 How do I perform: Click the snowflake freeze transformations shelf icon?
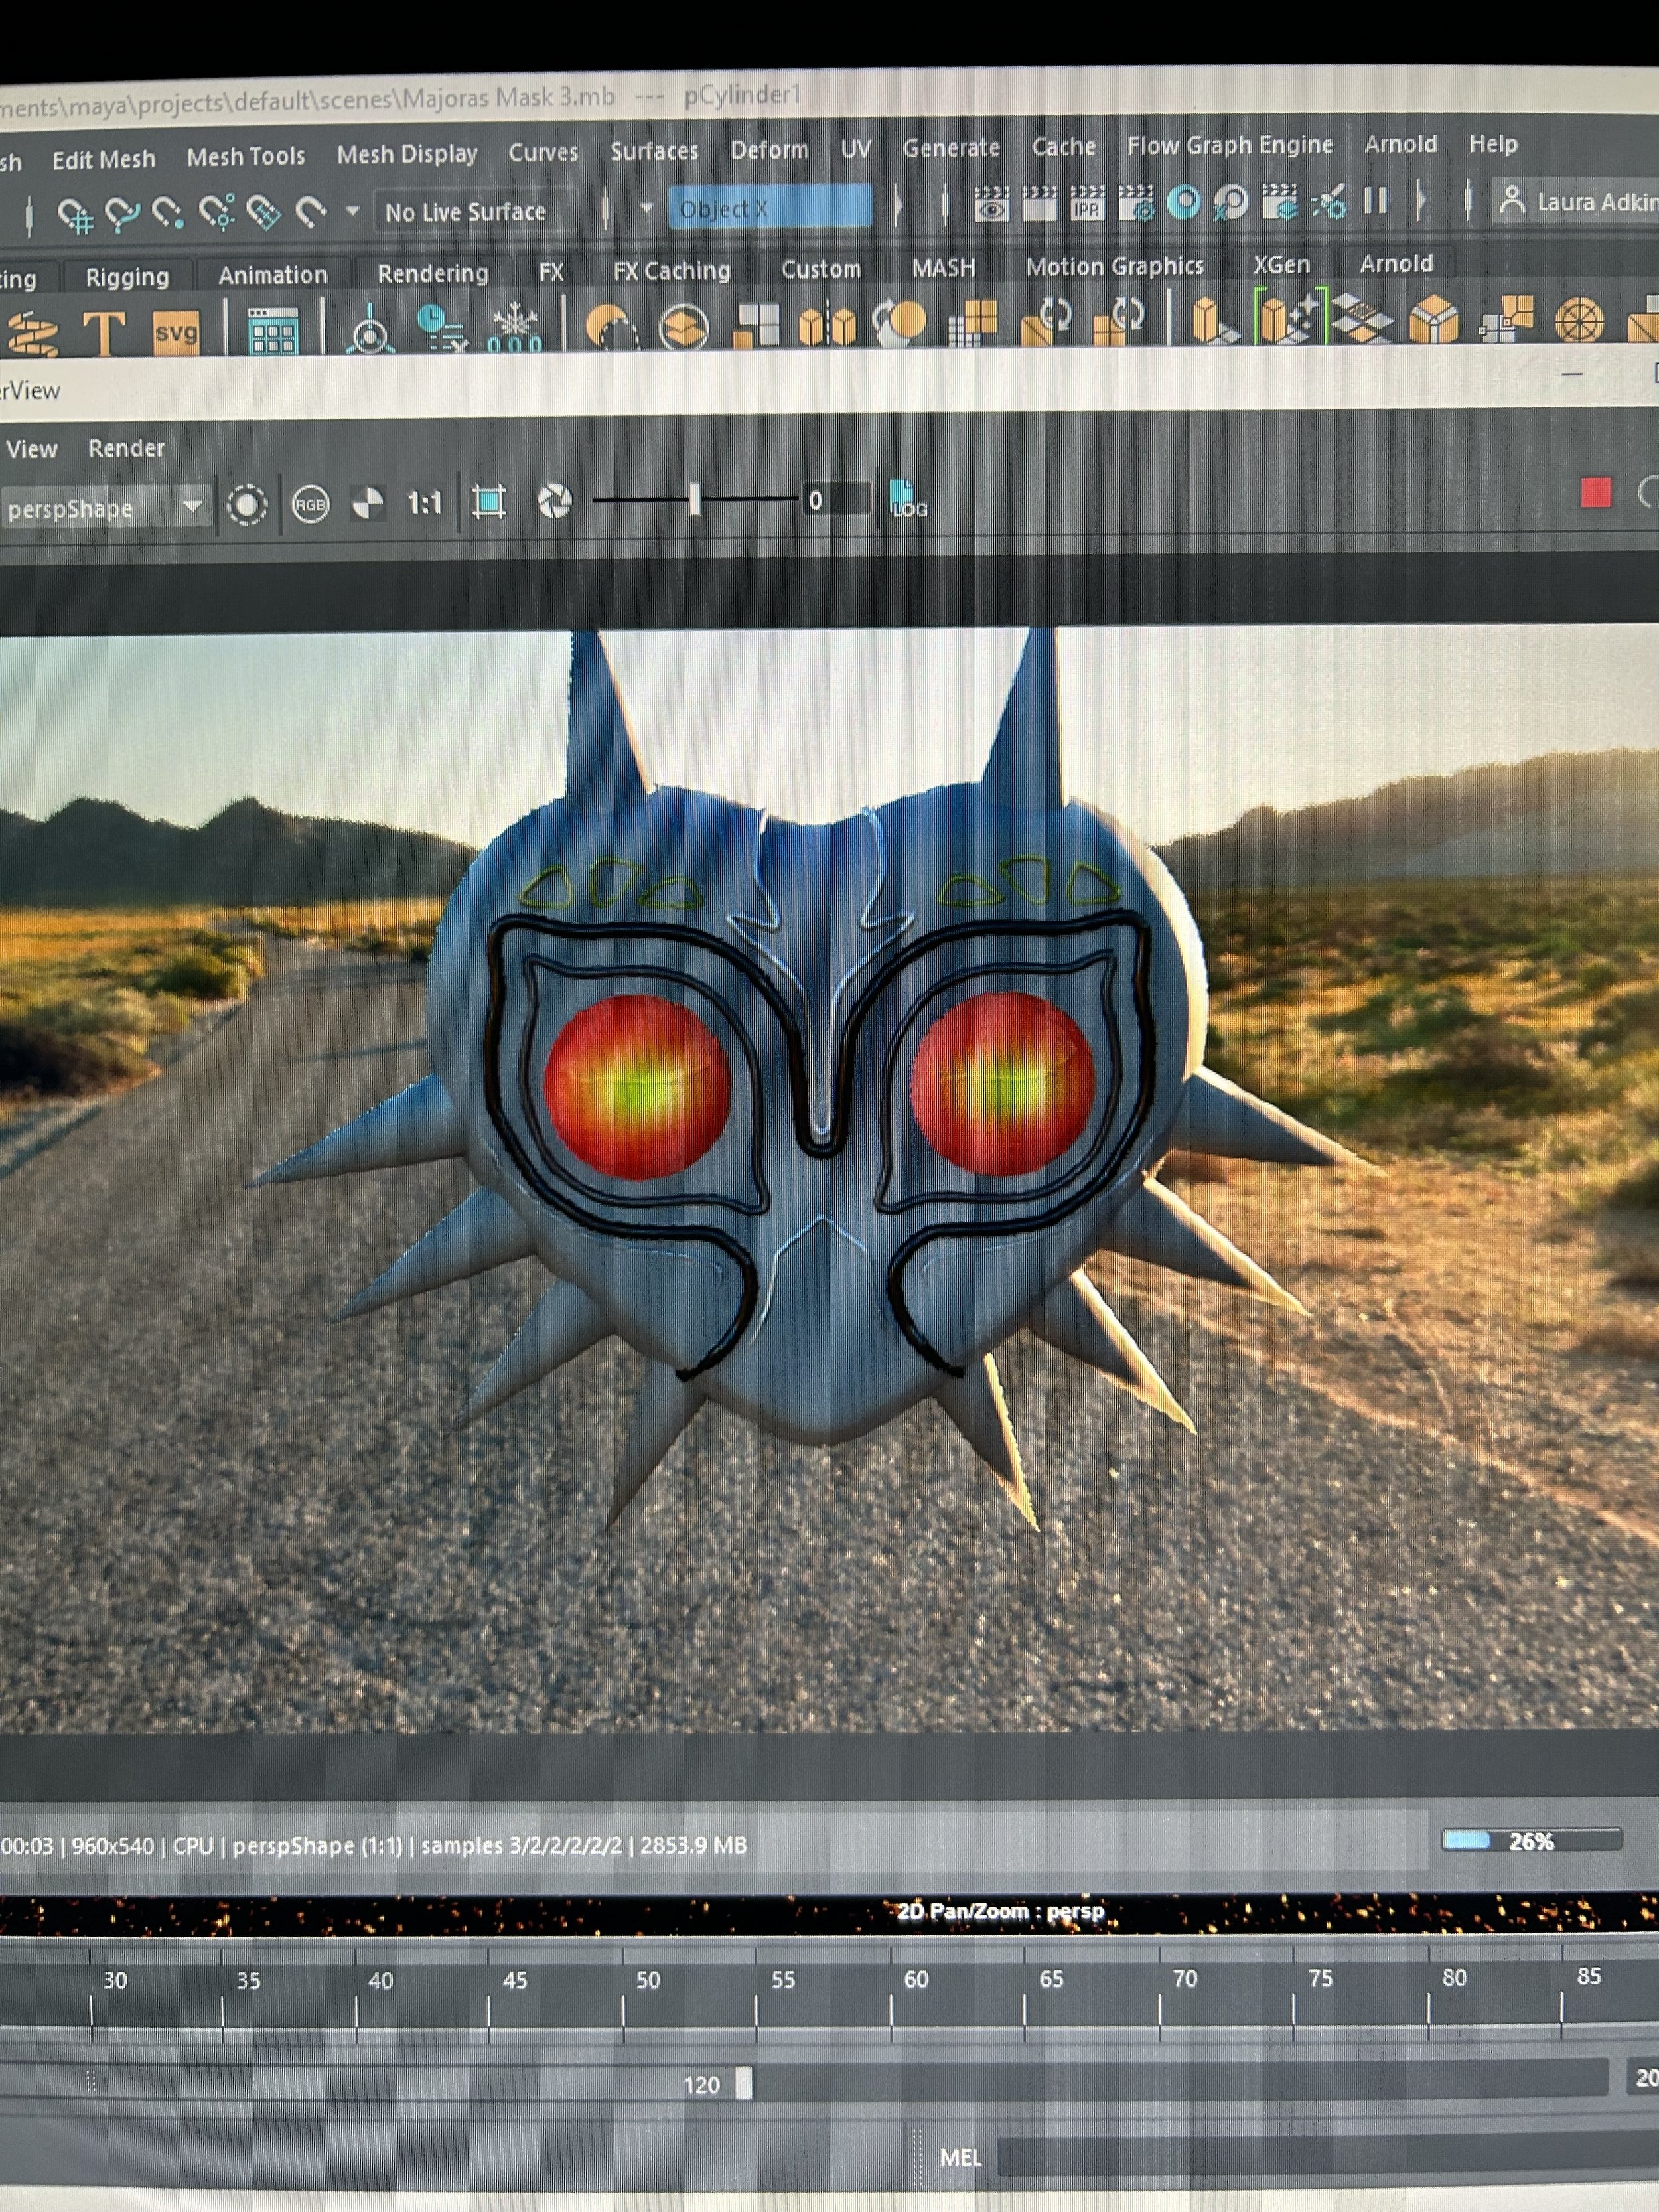click(515, 328)
